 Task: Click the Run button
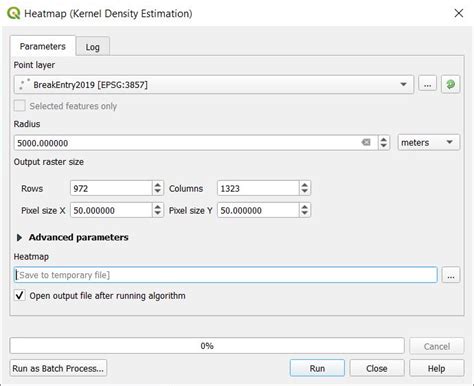tap(317, 368)
